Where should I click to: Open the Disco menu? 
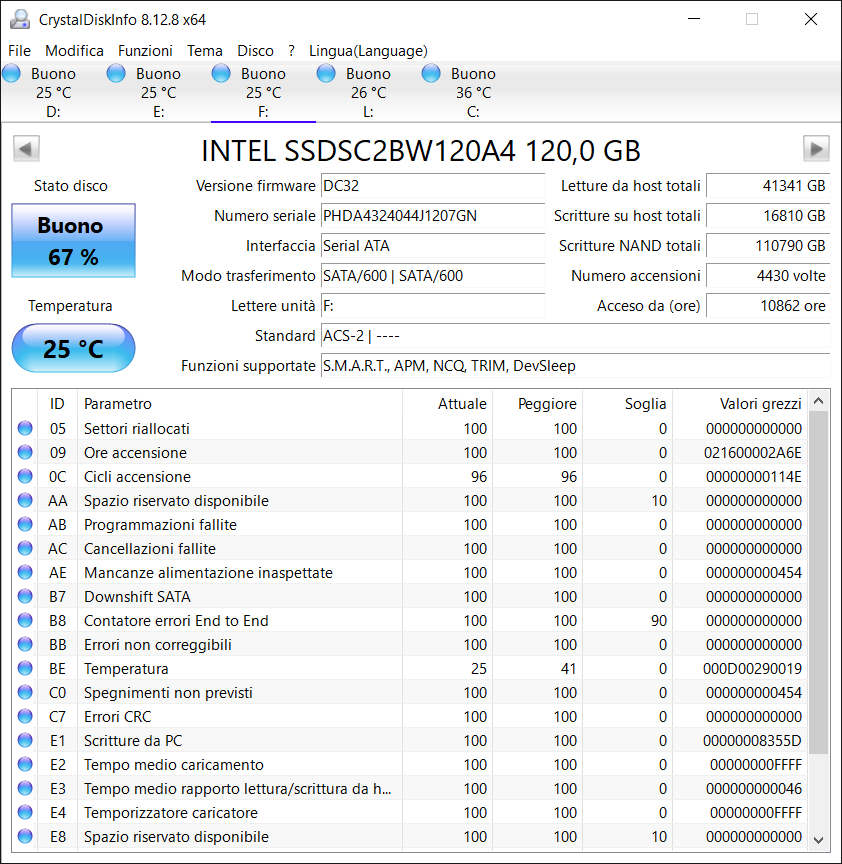(x=255, y=51)
